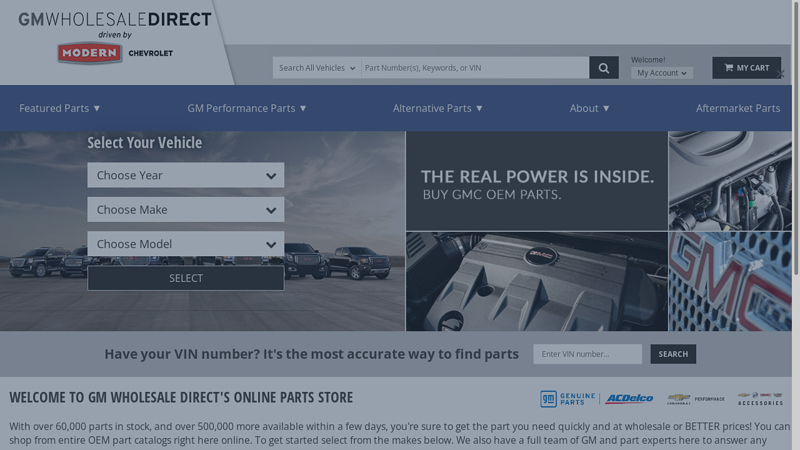Open the Alternative Parts menu

(x=437, y=108)
